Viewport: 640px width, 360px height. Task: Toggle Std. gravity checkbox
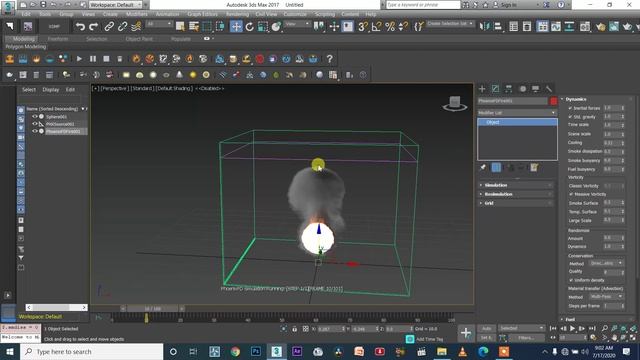(x=570, y=117)
